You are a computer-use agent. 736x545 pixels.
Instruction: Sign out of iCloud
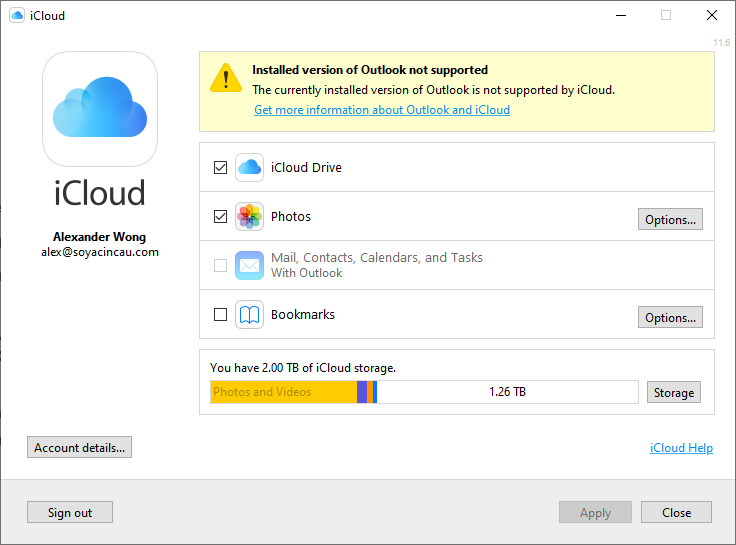(70, 512)
